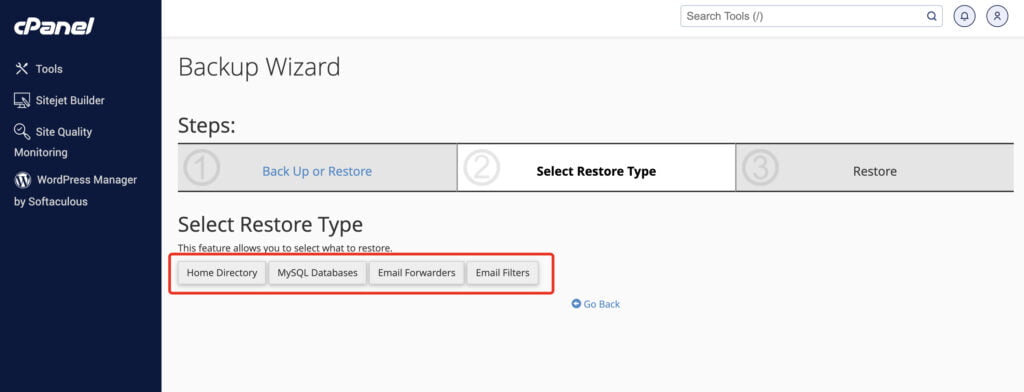Viewport: 1024px width, 392px height.
Task: Focus the Search Tools field
Action: pyautogui.click(x=811, y=16)
